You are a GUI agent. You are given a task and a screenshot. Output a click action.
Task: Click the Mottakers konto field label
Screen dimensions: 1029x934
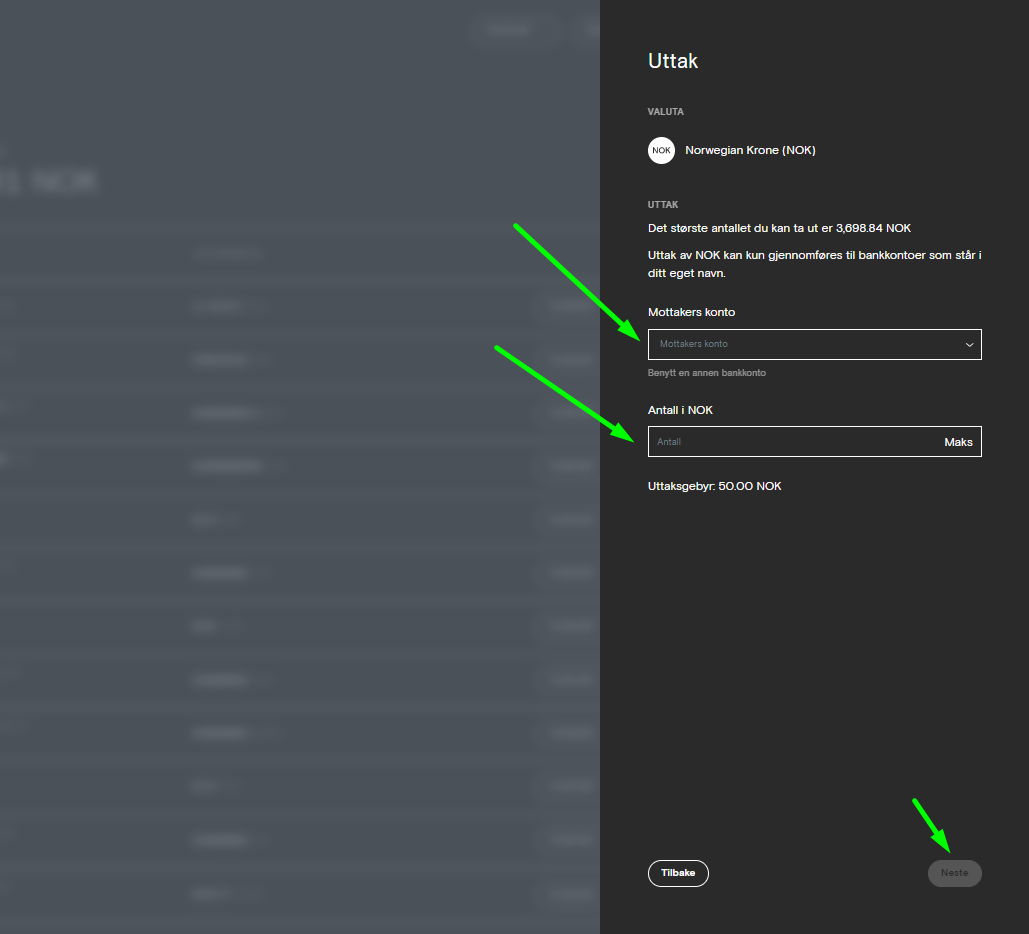tap(691, 312)
